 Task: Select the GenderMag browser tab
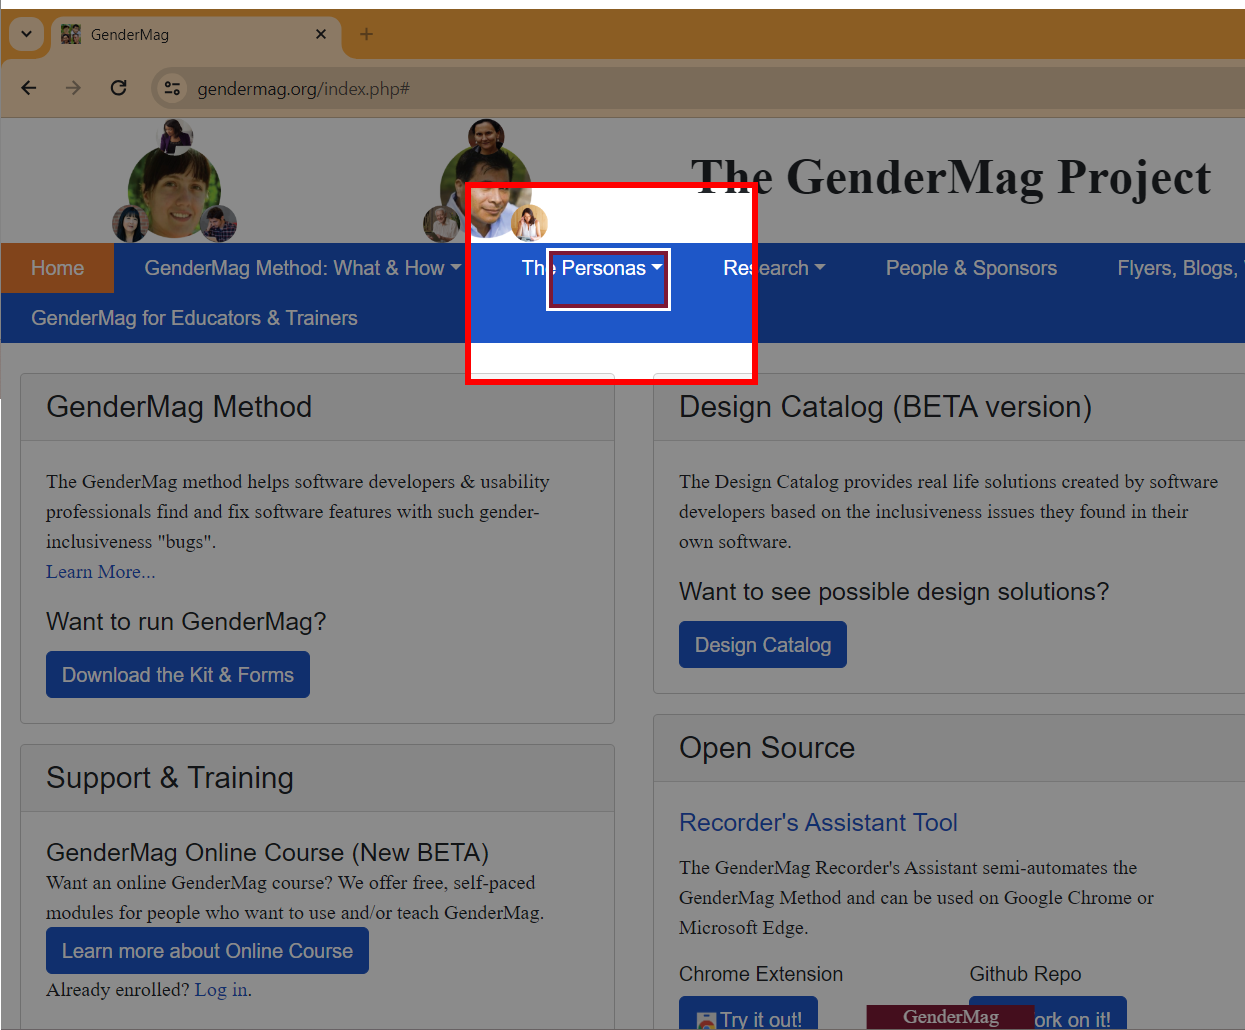click(x=194, y=34)
